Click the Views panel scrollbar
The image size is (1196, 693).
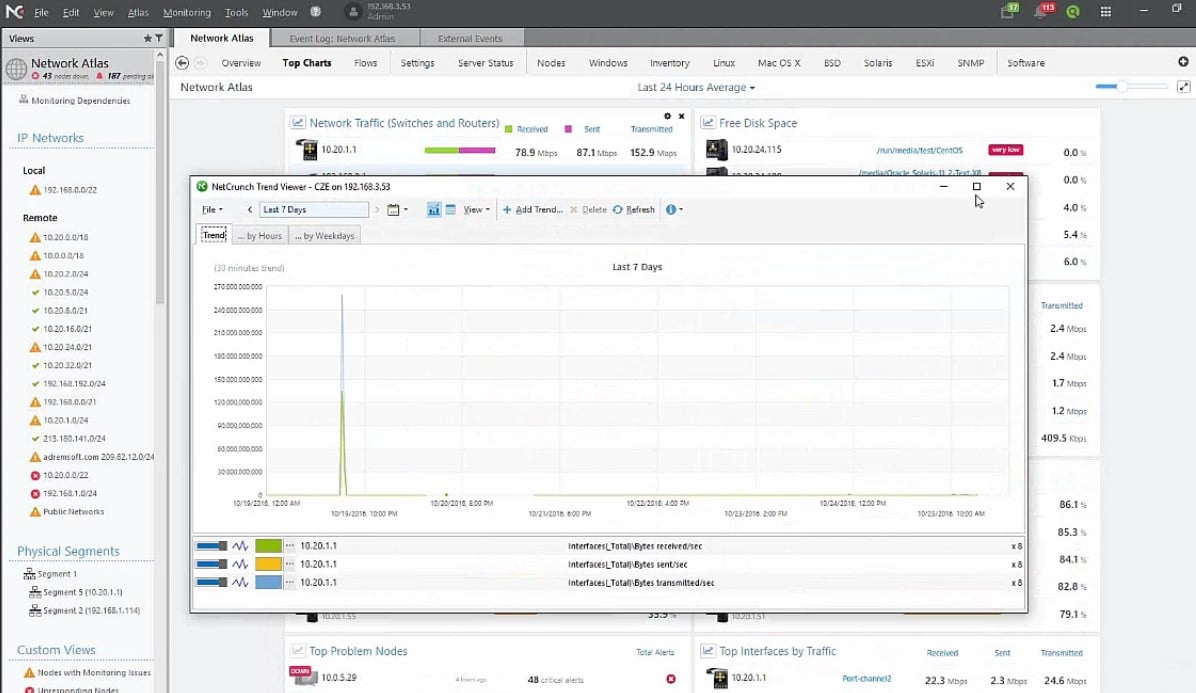tap(160, 183)
